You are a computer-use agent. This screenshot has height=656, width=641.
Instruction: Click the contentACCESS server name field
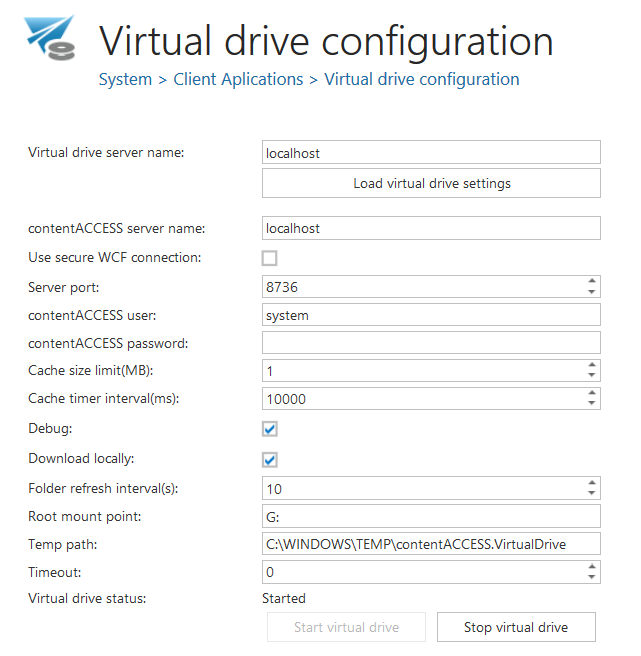tap(431, 228)
